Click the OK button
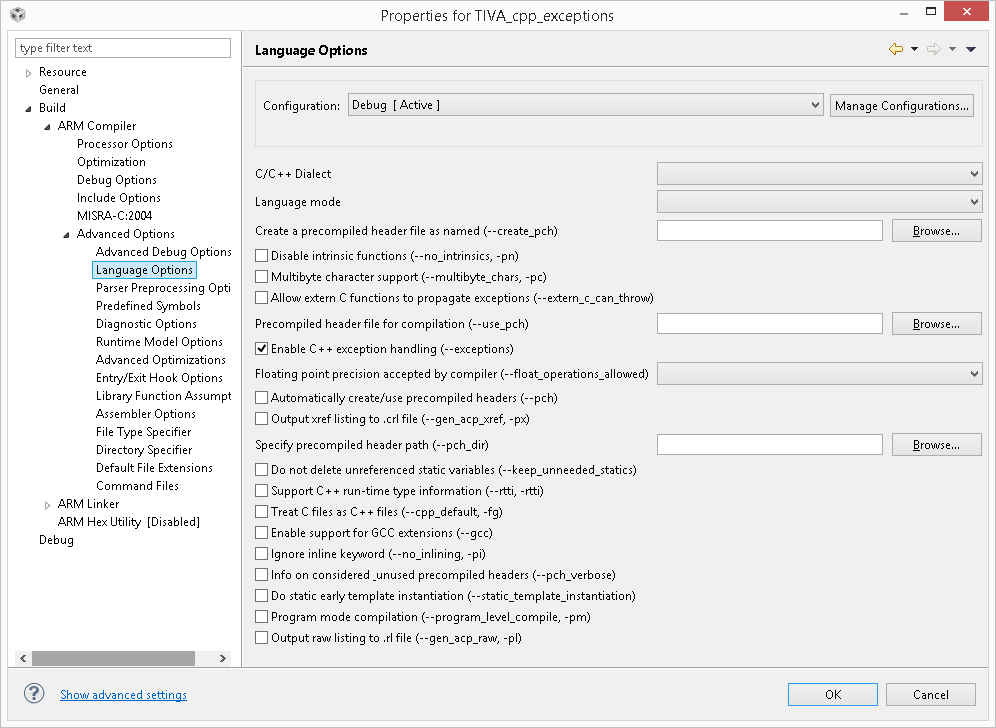 tap(832, 694)
